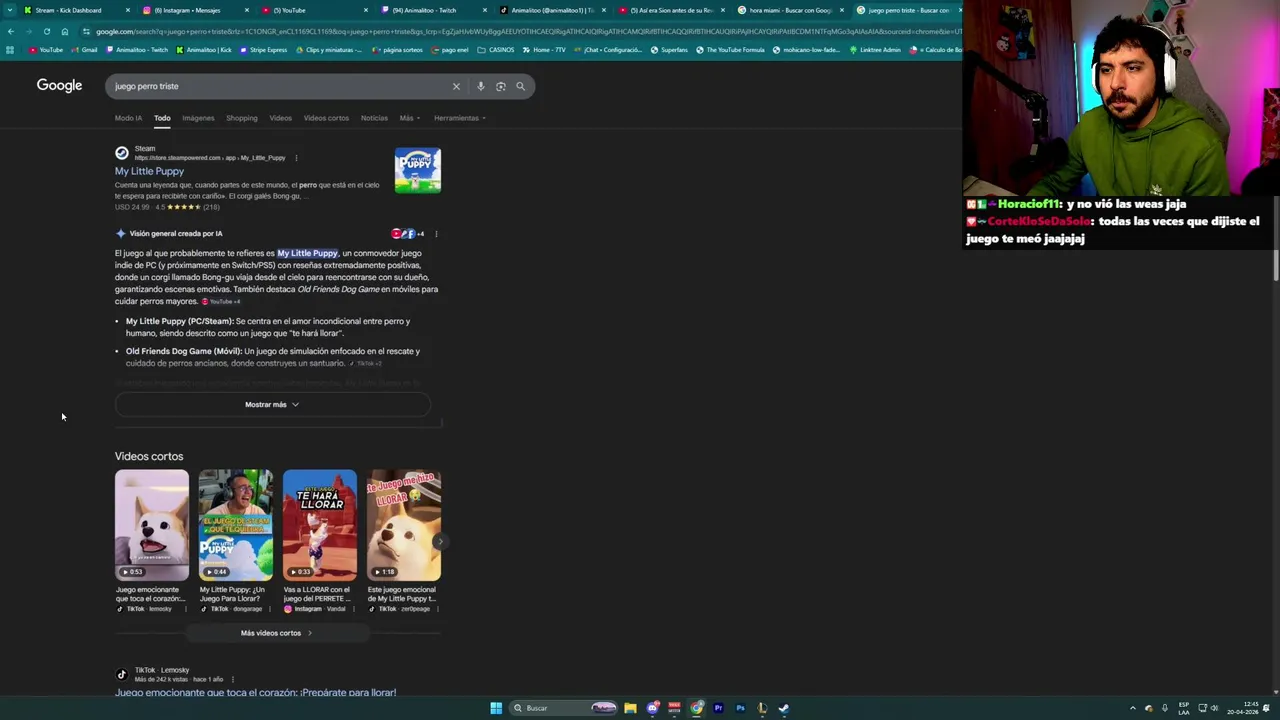Image resolution: width=1280 pixels, height=720 pixels.
Task: Go back with the browser back arrow
Action: tap(10, 31)
